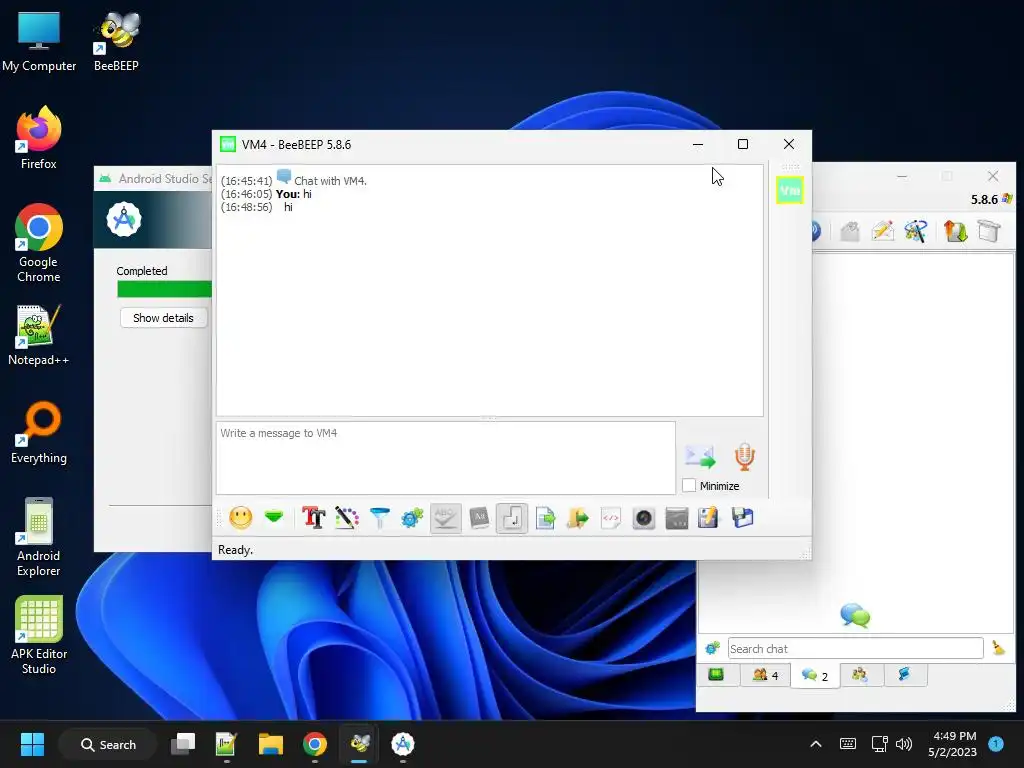Click the Completed green progress bar
The width and height of the screenshot is (1024, 768).
click(165, 289)
